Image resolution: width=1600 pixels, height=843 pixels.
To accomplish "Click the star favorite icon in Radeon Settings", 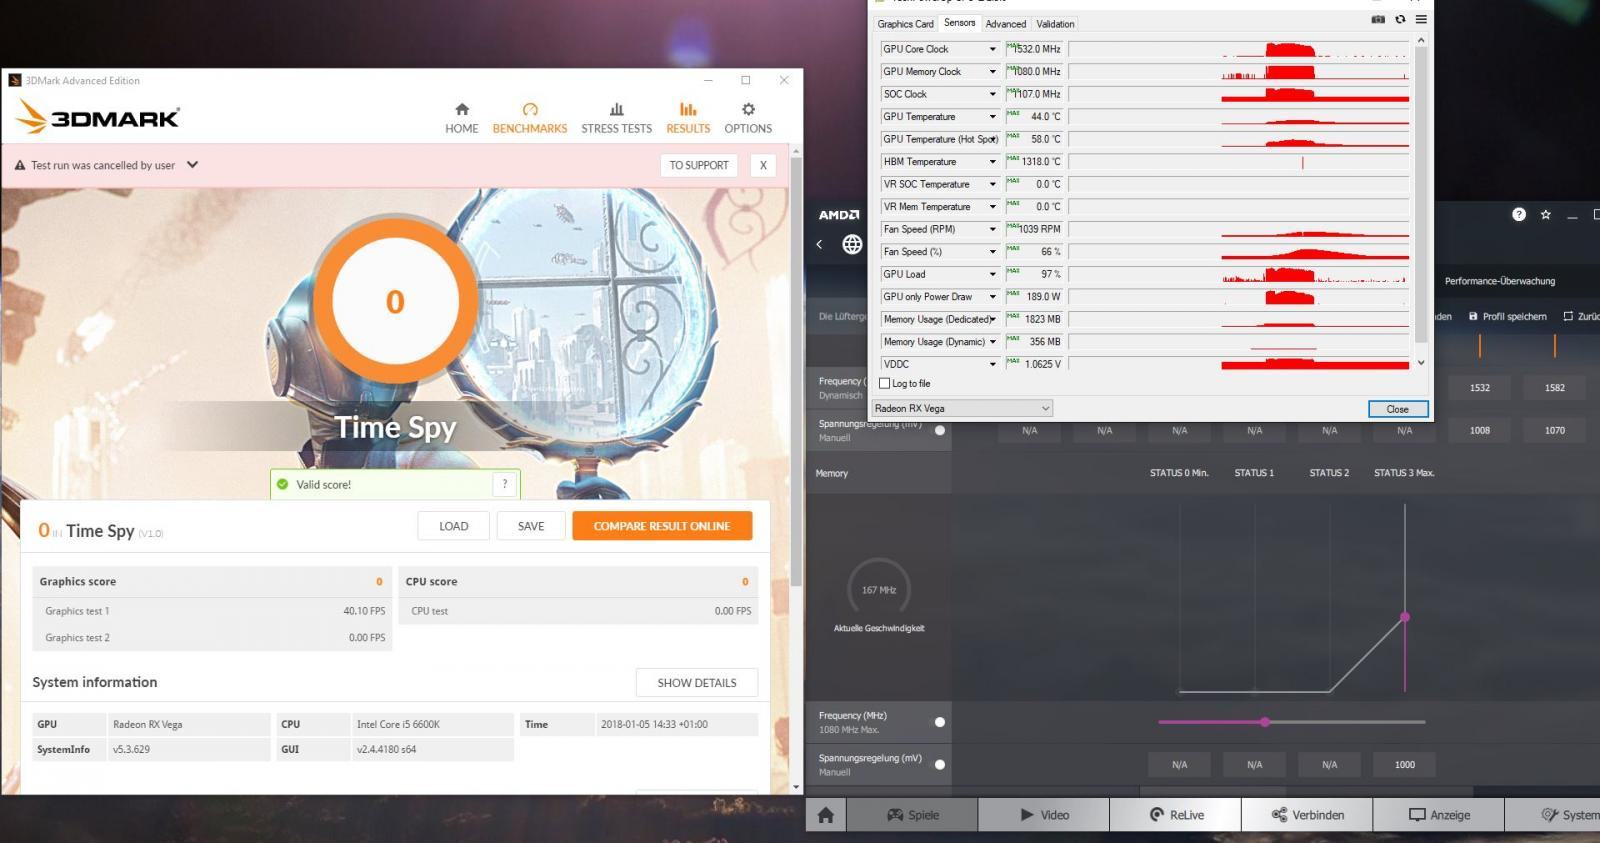I will pos(1546,214).
